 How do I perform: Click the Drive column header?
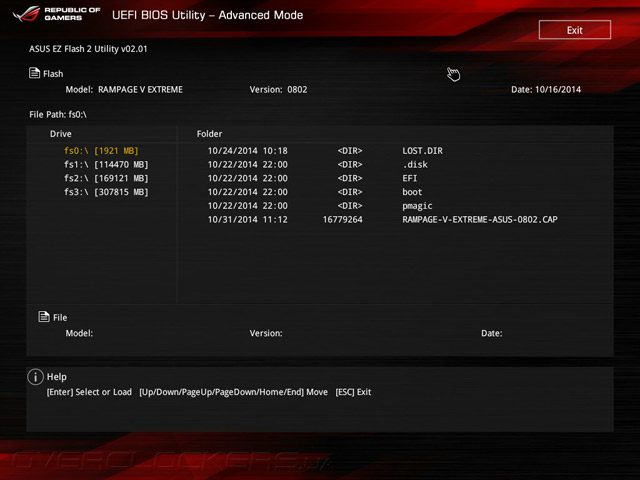click(60, 134)
